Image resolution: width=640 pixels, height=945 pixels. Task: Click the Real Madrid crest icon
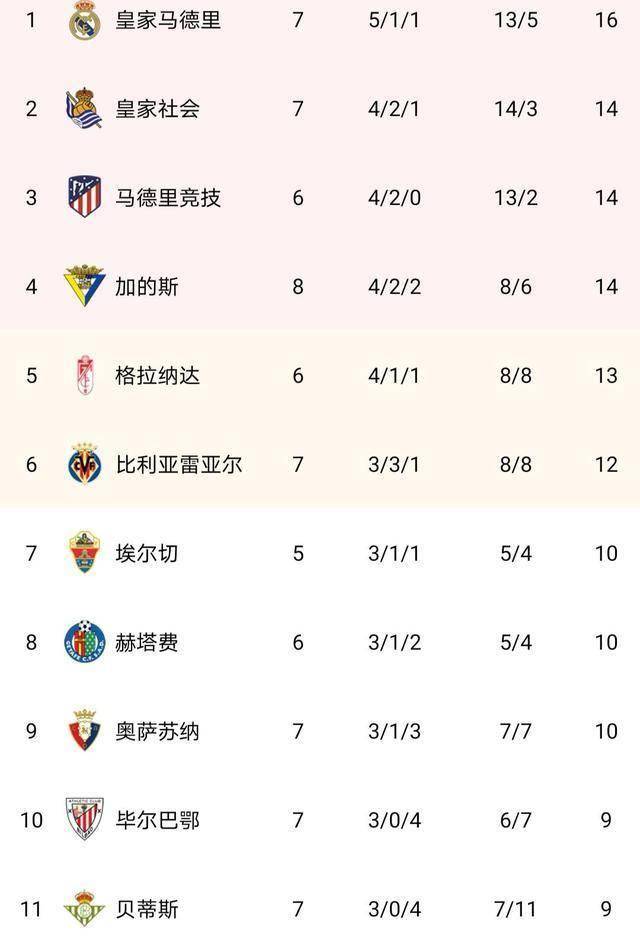coord(84,20)
